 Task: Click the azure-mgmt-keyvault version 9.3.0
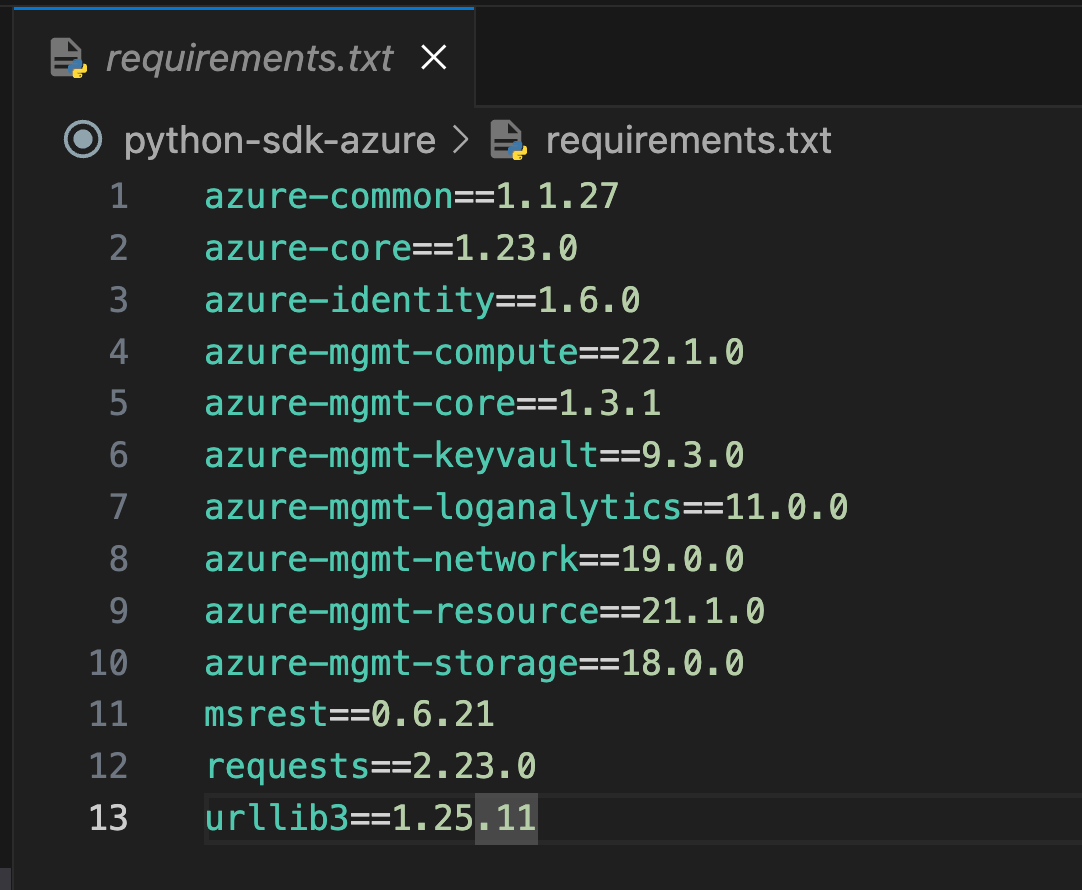tap(692, 456)
